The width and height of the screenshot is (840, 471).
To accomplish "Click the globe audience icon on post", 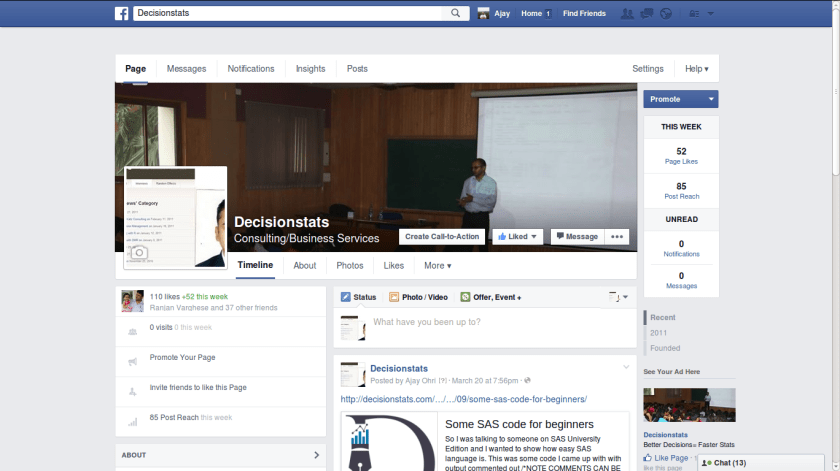I will [x=527, y=380].
